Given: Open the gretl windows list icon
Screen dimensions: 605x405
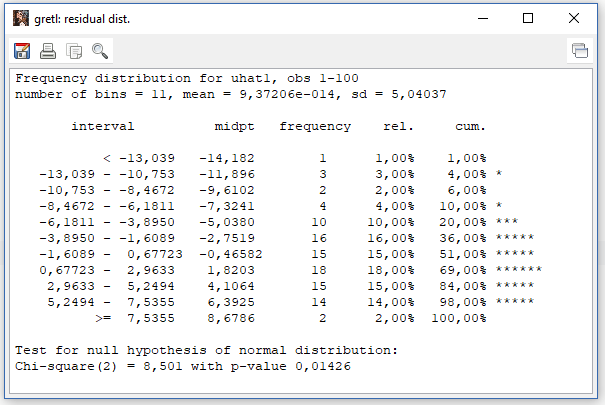Looking at the screenshot, I should (580, 50).
